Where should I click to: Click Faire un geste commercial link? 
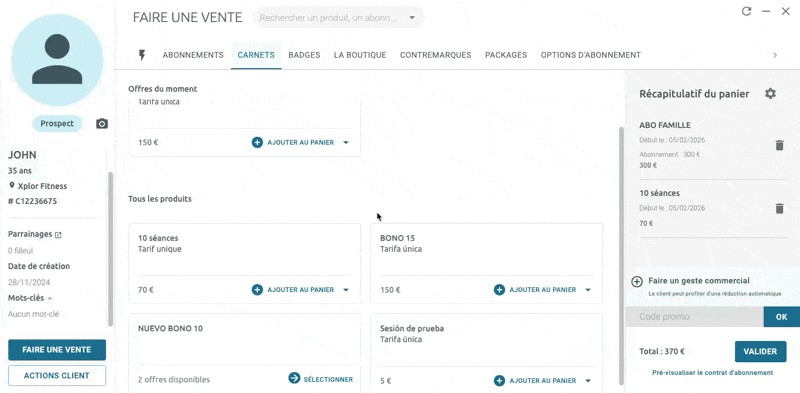tap(698, 281)
